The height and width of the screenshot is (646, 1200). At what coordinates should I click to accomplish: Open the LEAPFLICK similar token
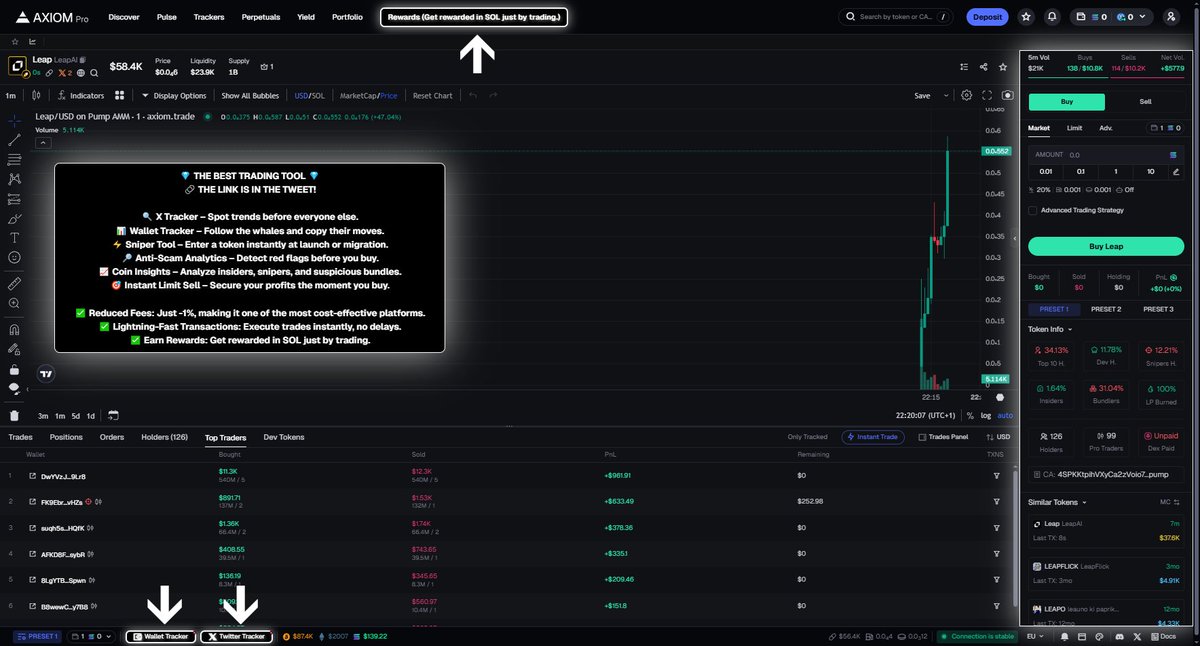point(1106,573)
